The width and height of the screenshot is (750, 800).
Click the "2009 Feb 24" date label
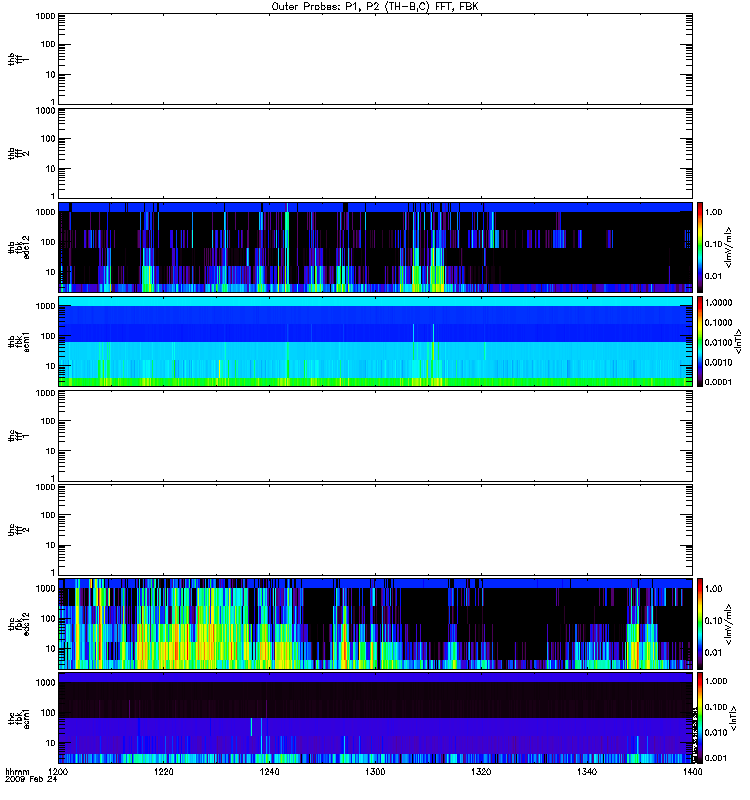[31, 780]
